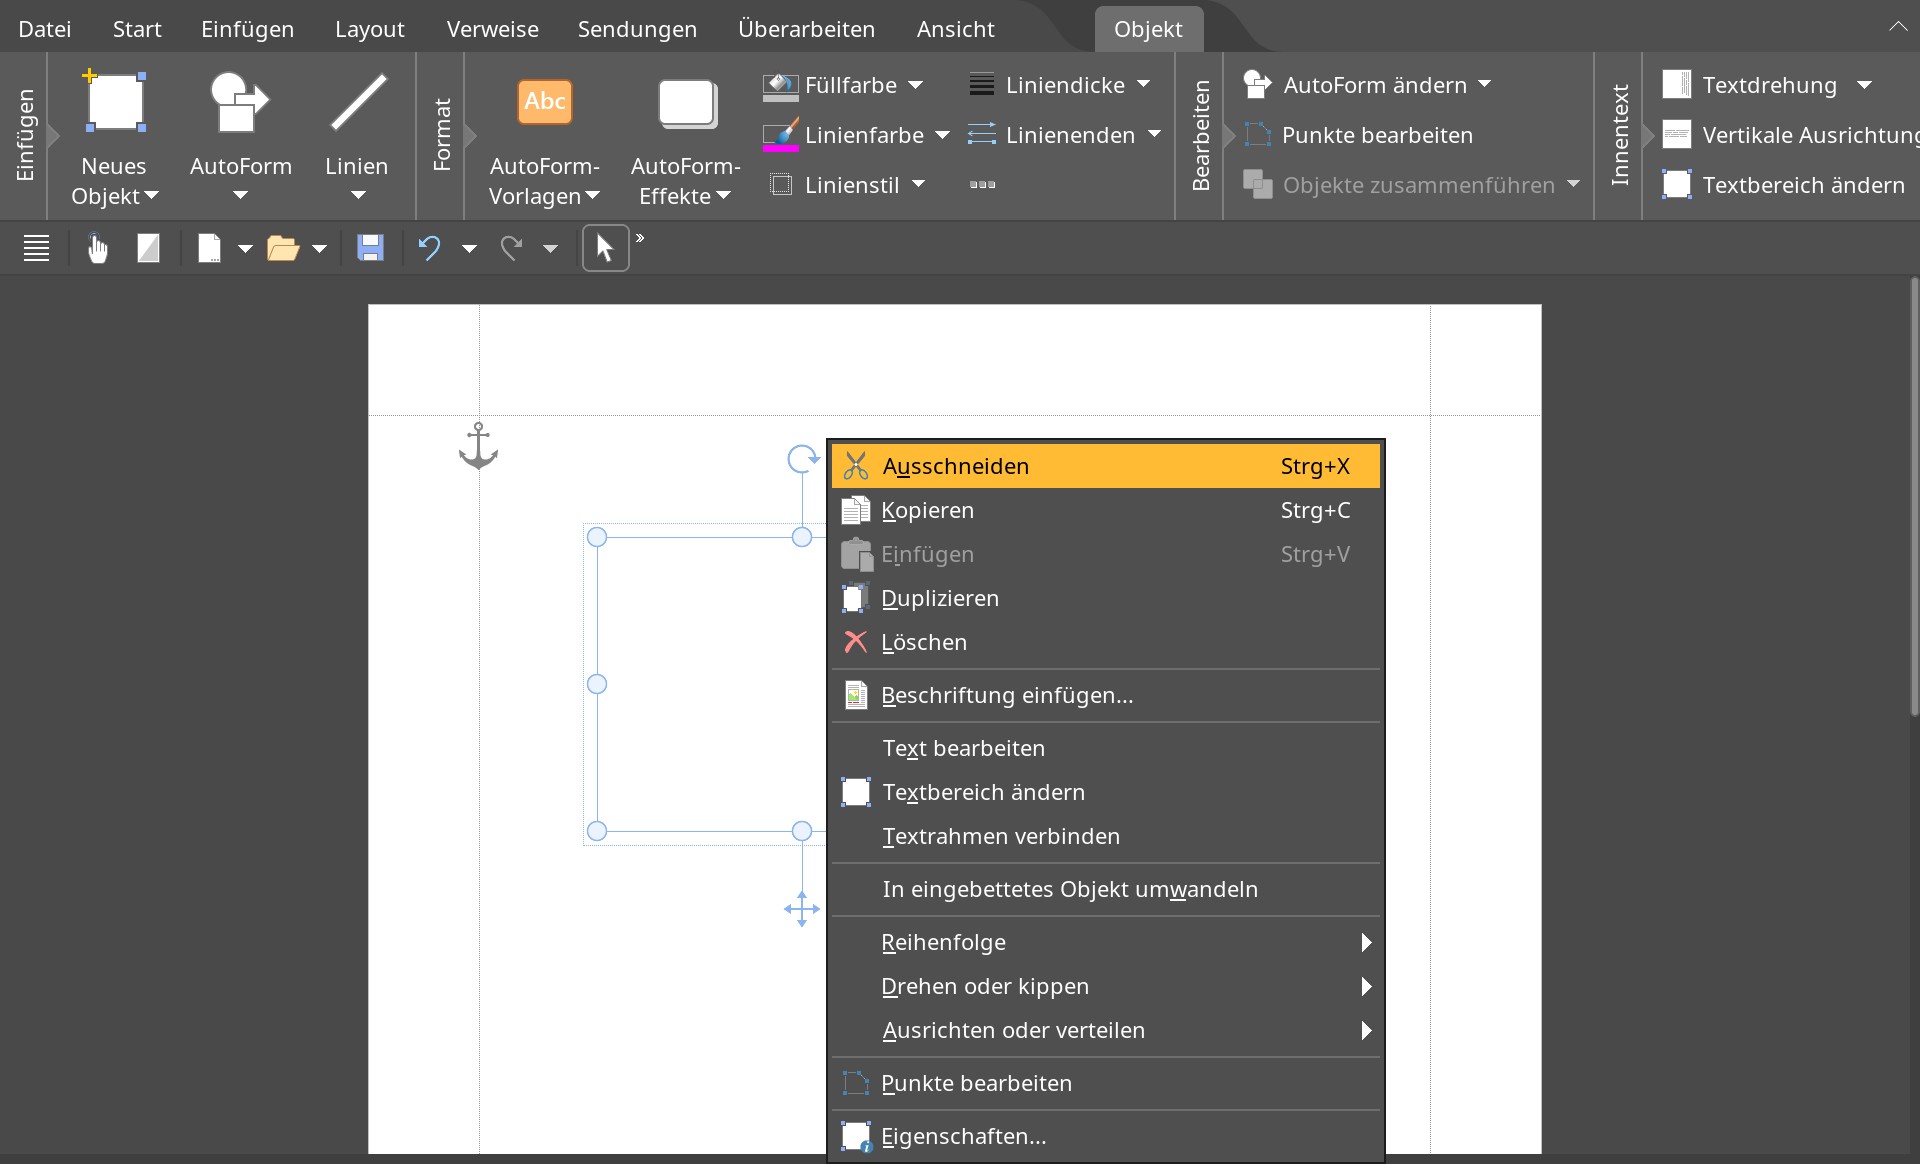Viewport: 1920px width, 1164px height.
Task: Expand the Füllfarbe dropdown arrow
Action: tap(916, 85)
